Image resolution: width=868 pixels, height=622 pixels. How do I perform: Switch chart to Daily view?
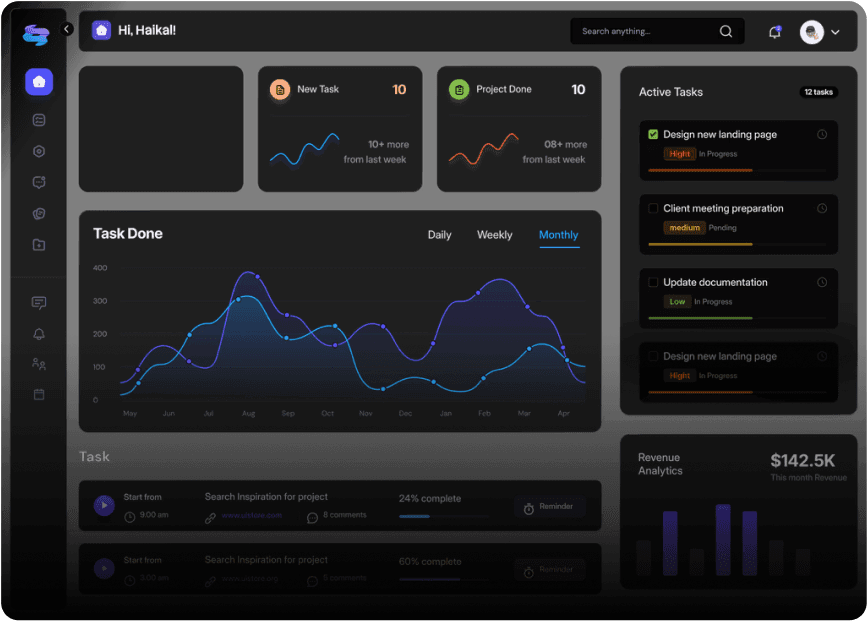439,235
